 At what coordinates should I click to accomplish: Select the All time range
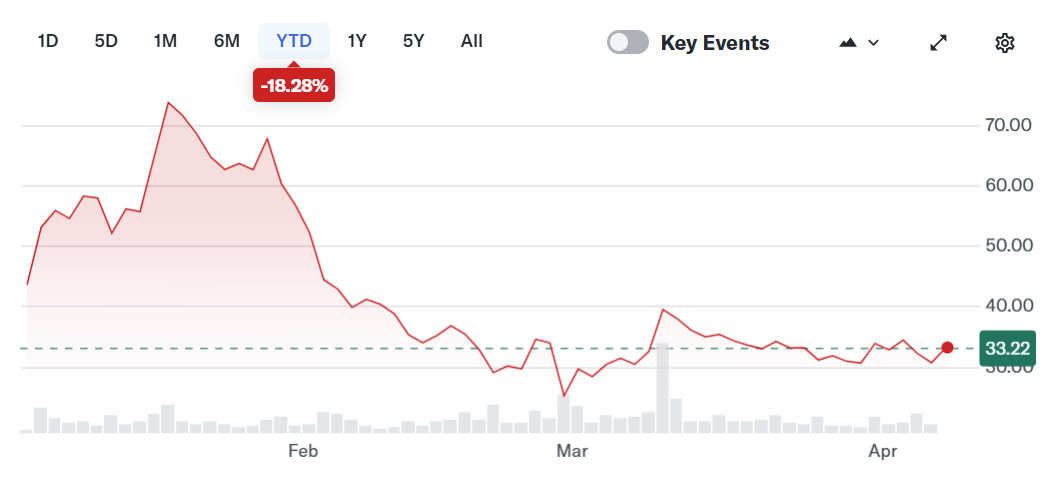click(472, 41)
